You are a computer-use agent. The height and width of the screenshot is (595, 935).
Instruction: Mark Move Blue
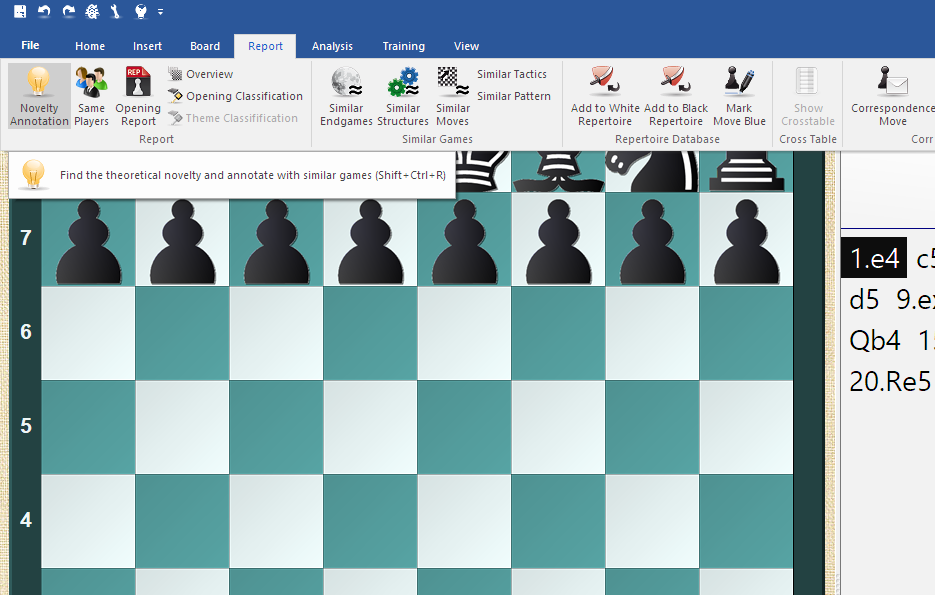pyautogui.click(x=739, y=95)
